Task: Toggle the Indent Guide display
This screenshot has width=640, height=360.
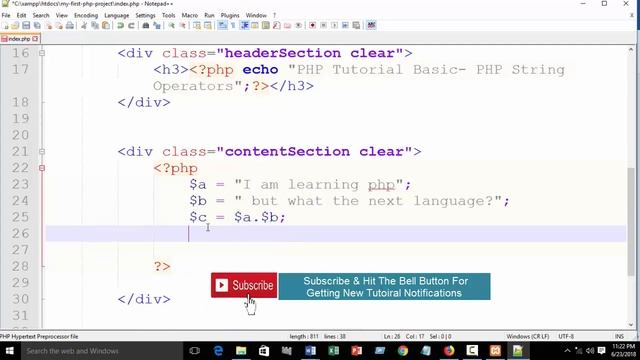Action: tap(244, 25)
